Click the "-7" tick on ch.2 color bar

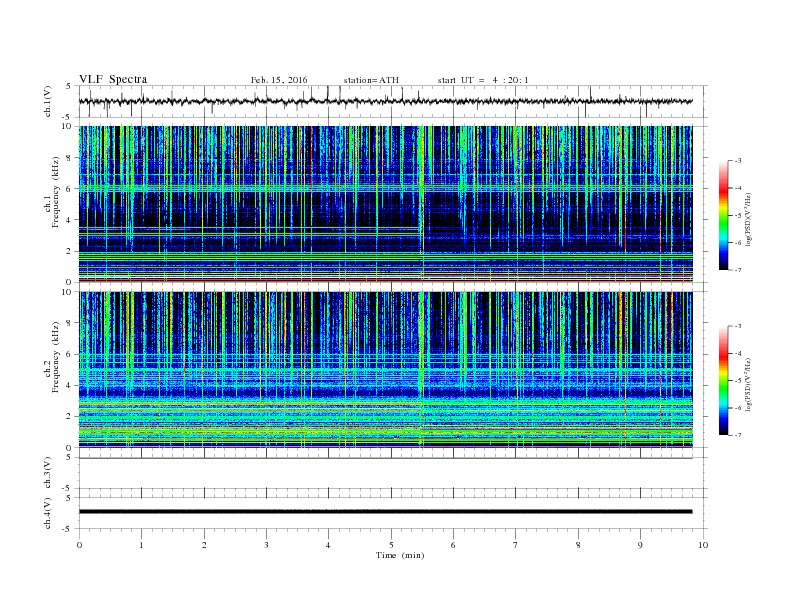click(x=737, y=435)
